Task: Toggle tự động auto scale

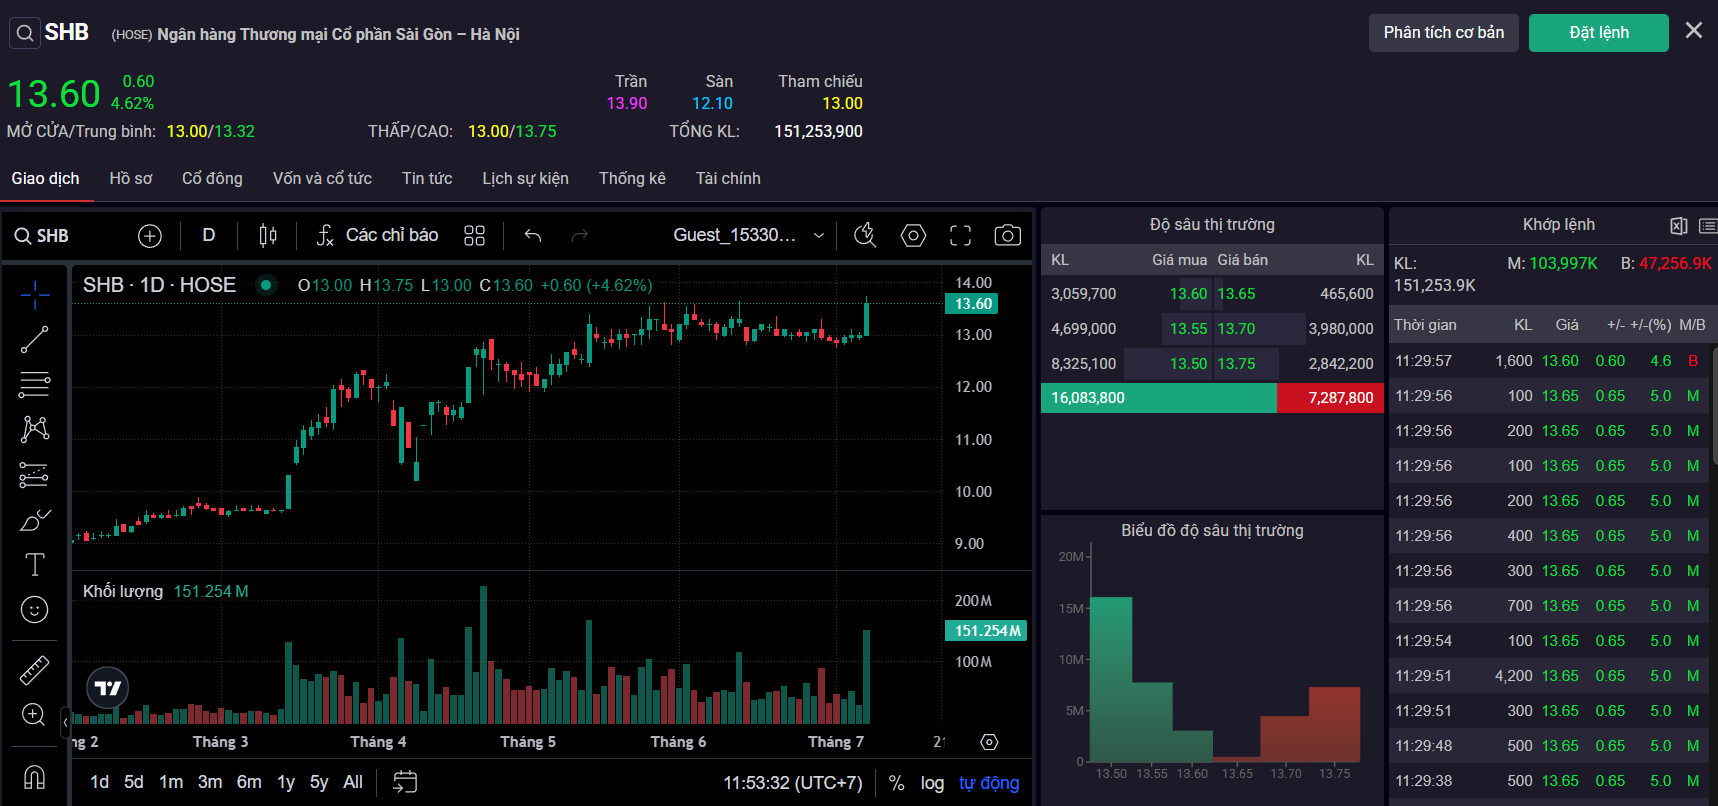Action: tap(989, 783)
